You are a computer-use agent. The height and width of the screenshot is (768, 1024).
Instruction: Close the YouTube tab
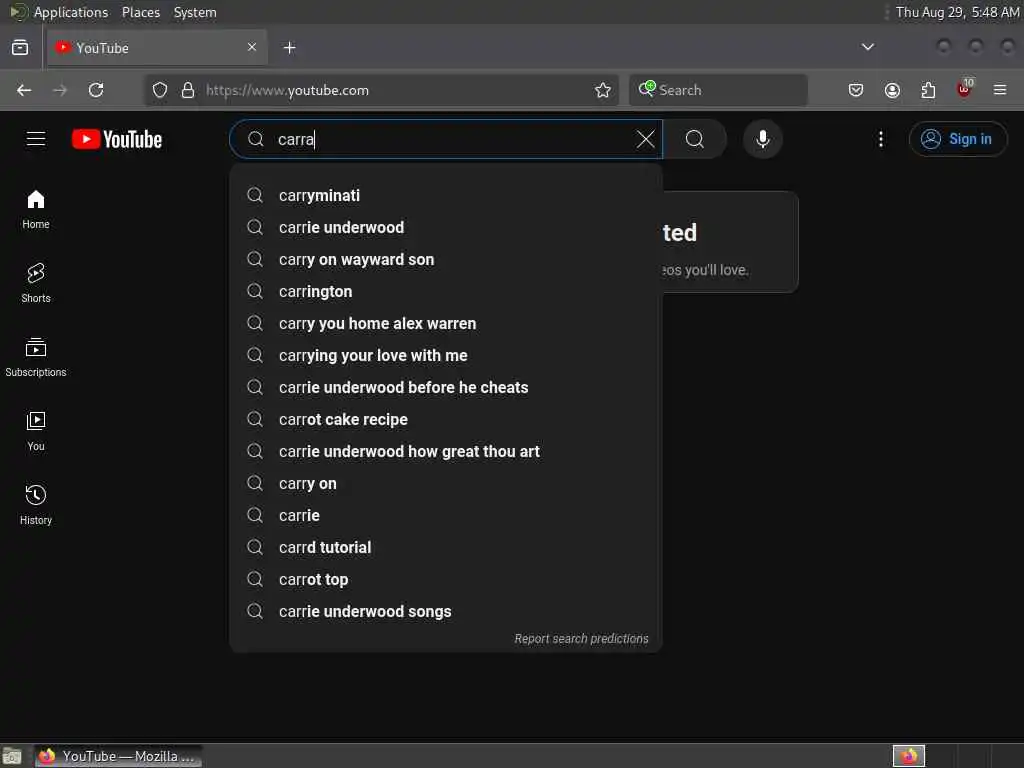click(252, 47)
